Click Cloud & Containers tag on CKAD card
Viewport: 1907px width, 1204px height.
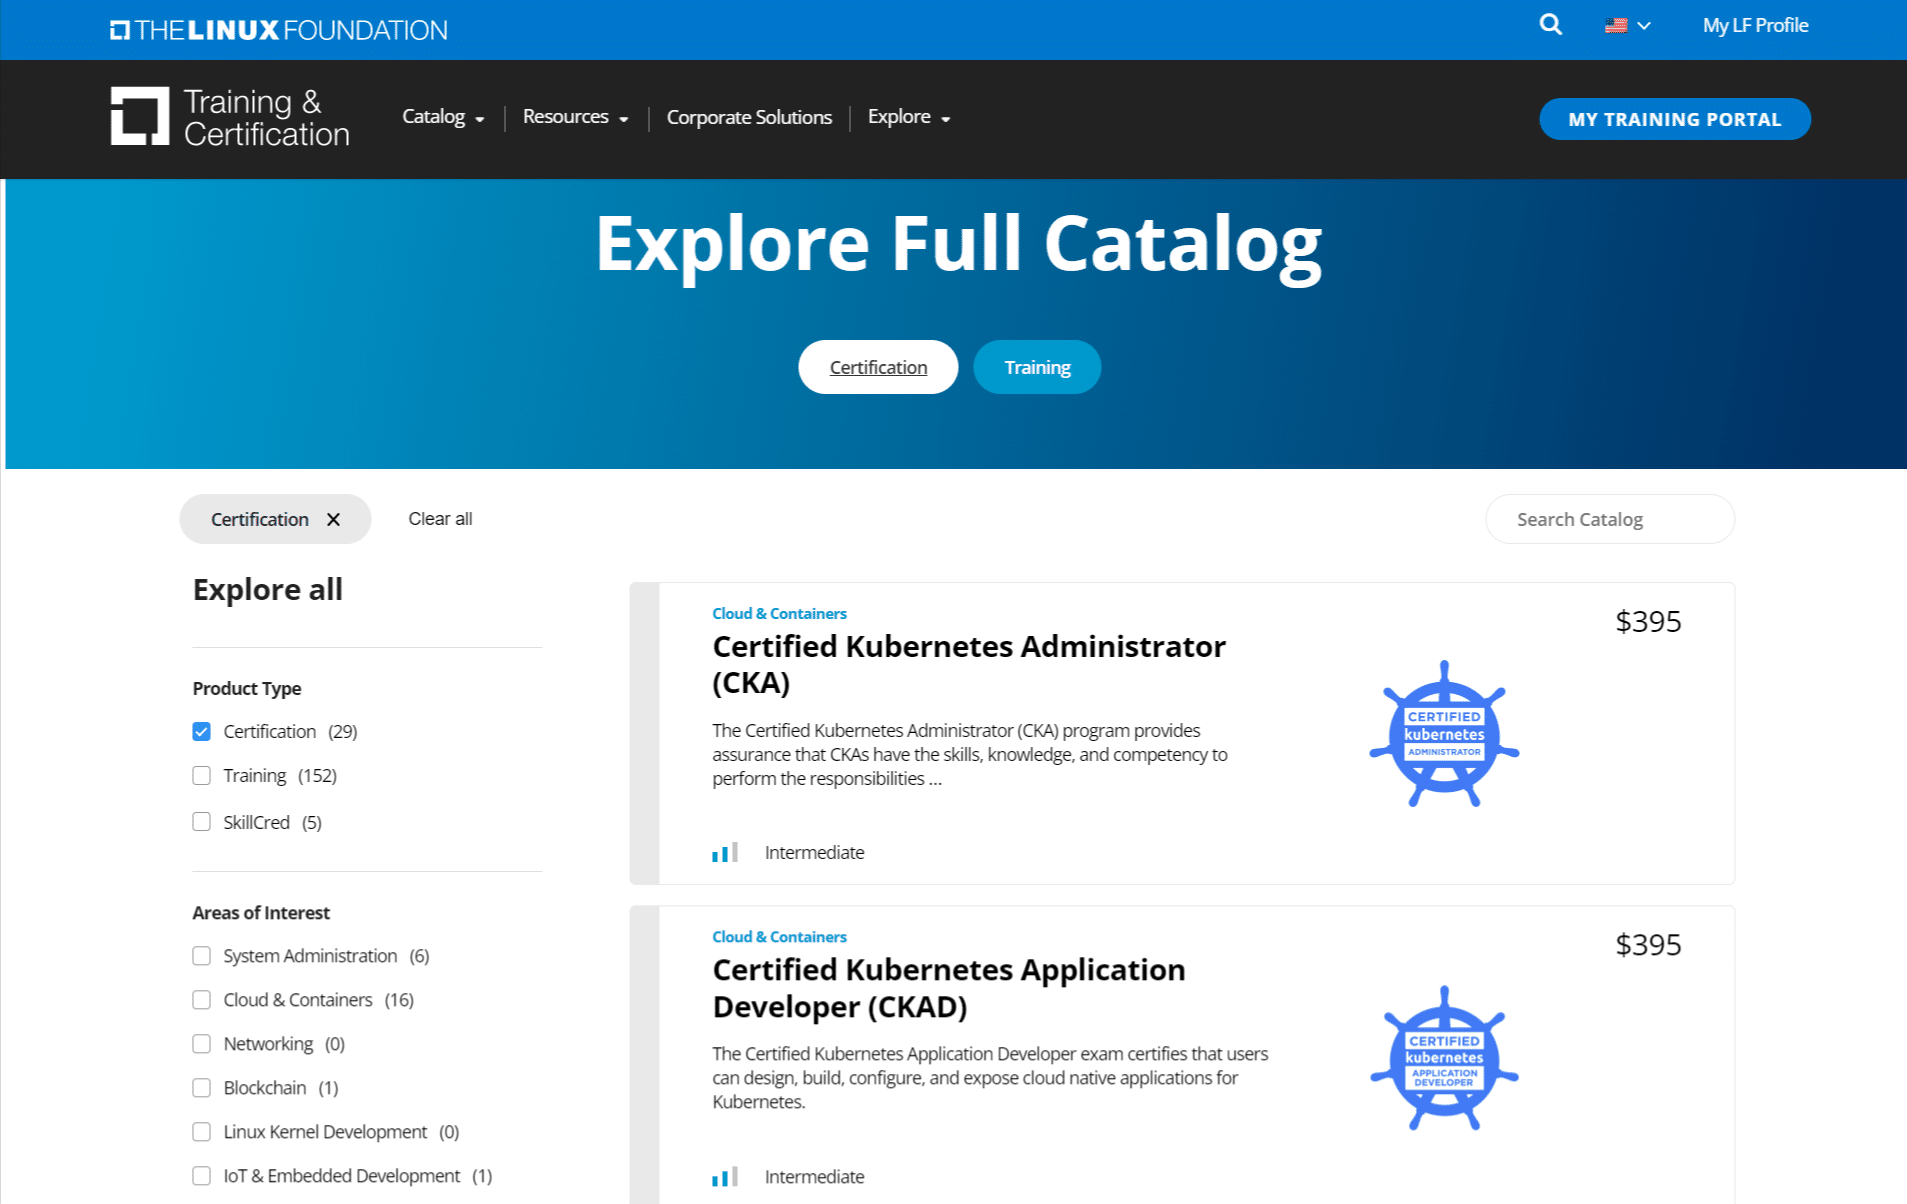(x=779, y=937)
